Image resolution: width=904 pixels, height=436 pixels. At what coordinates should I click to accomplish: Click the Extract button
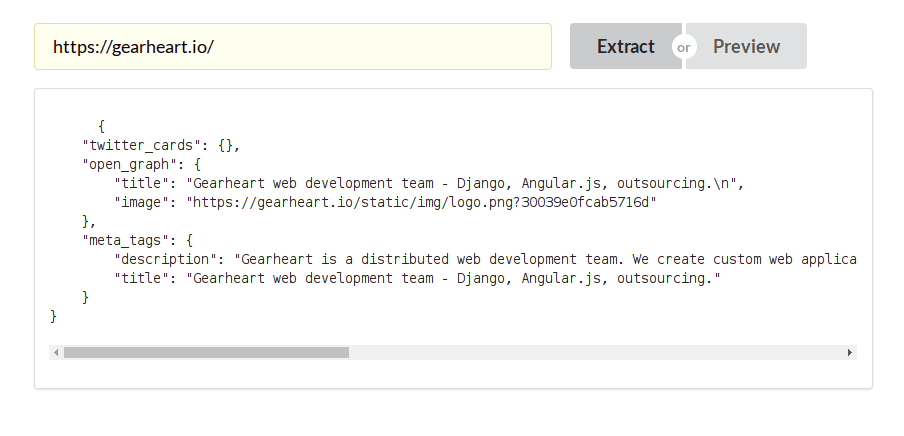point(624,47)
